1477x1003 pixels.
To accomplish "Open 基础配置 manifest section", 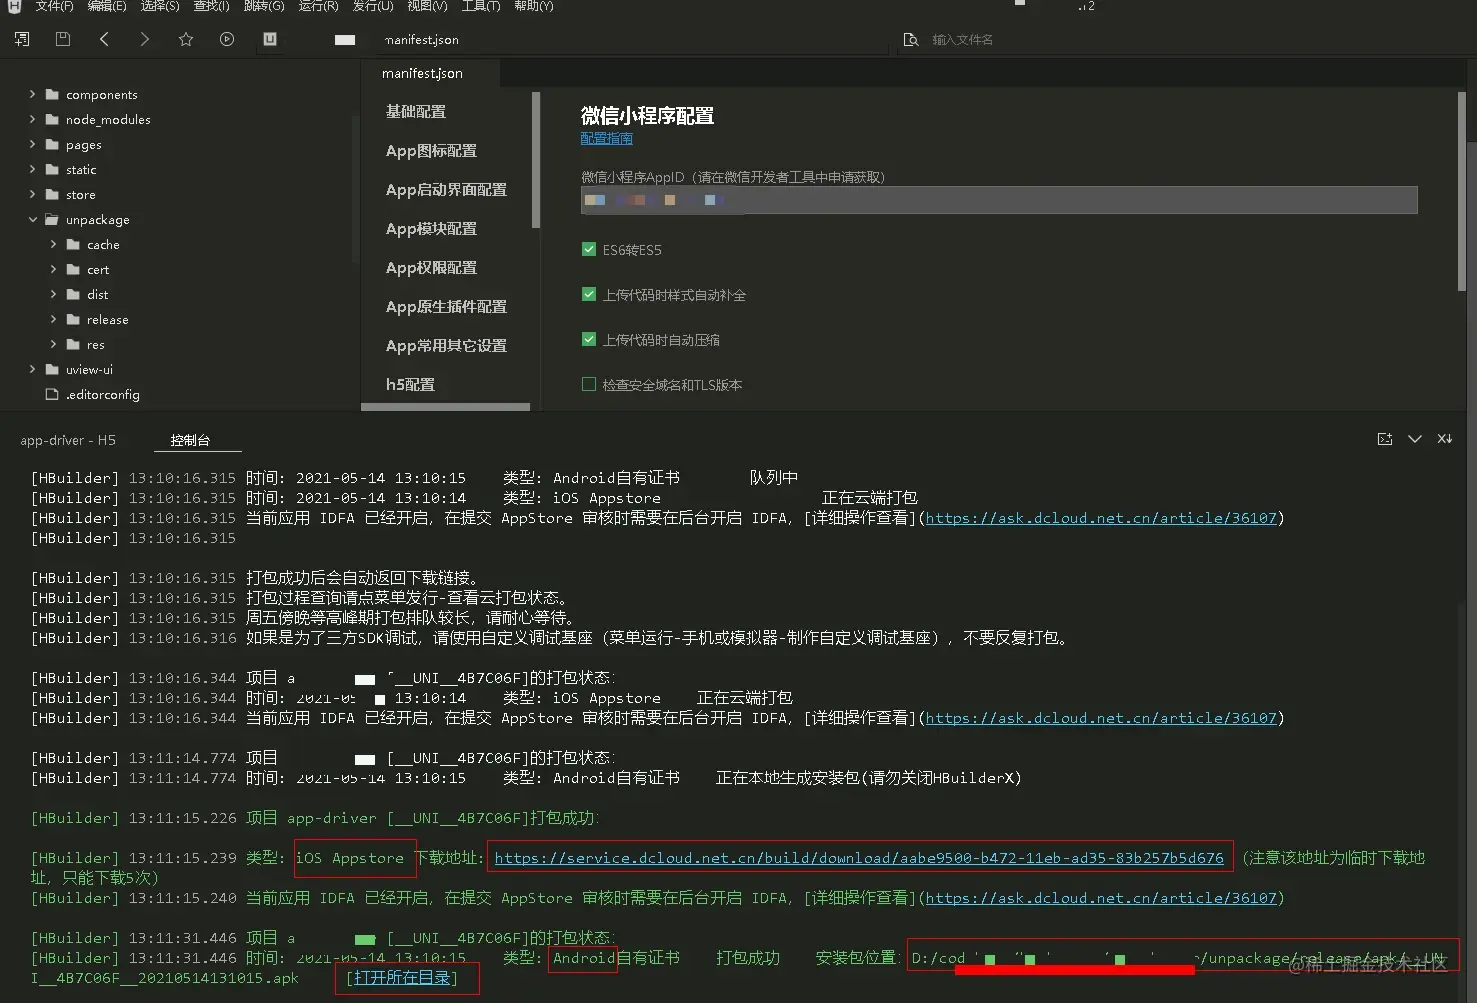I will (x=416, y=111).
